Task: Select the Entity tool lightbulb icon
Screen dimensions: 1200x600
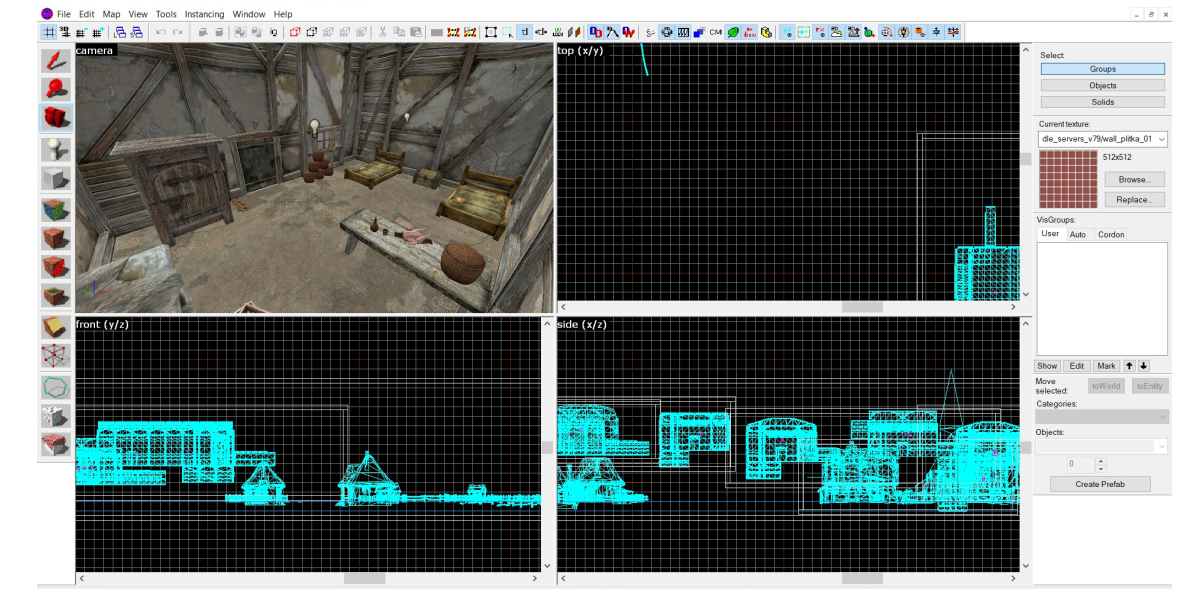Action: coord(54,149)
